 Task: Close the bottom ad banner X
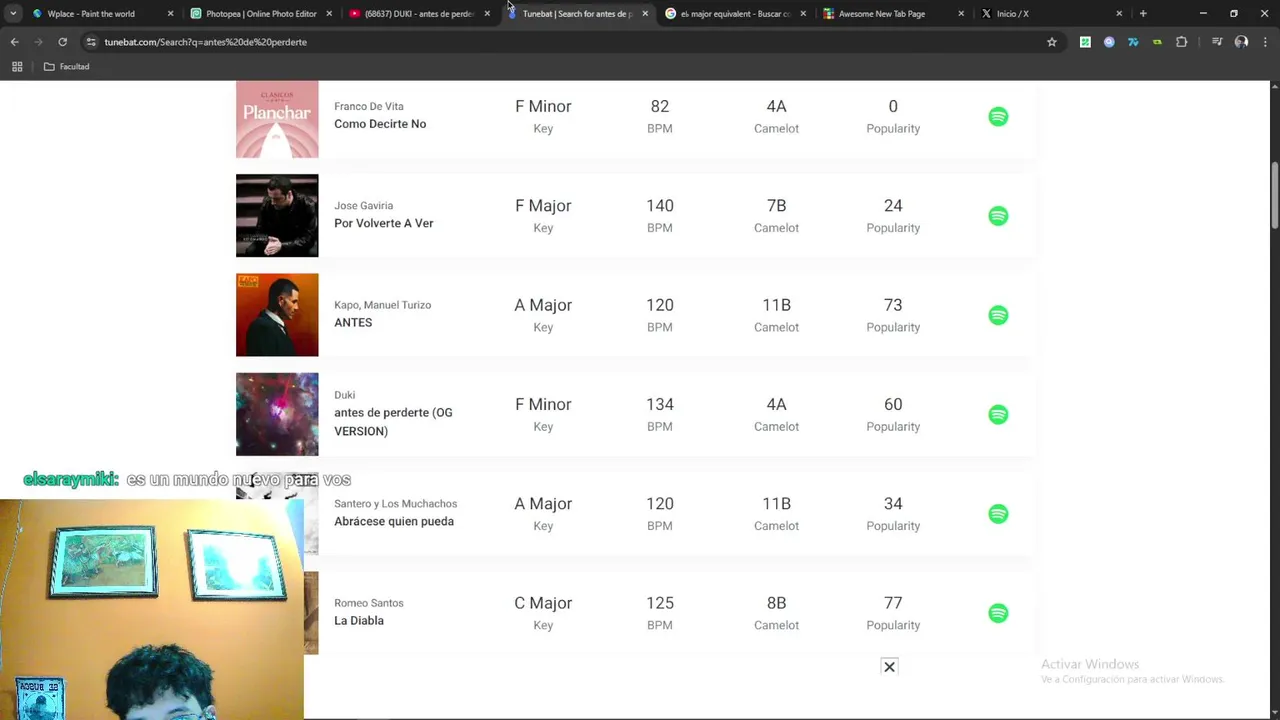(x=889, y=667)
